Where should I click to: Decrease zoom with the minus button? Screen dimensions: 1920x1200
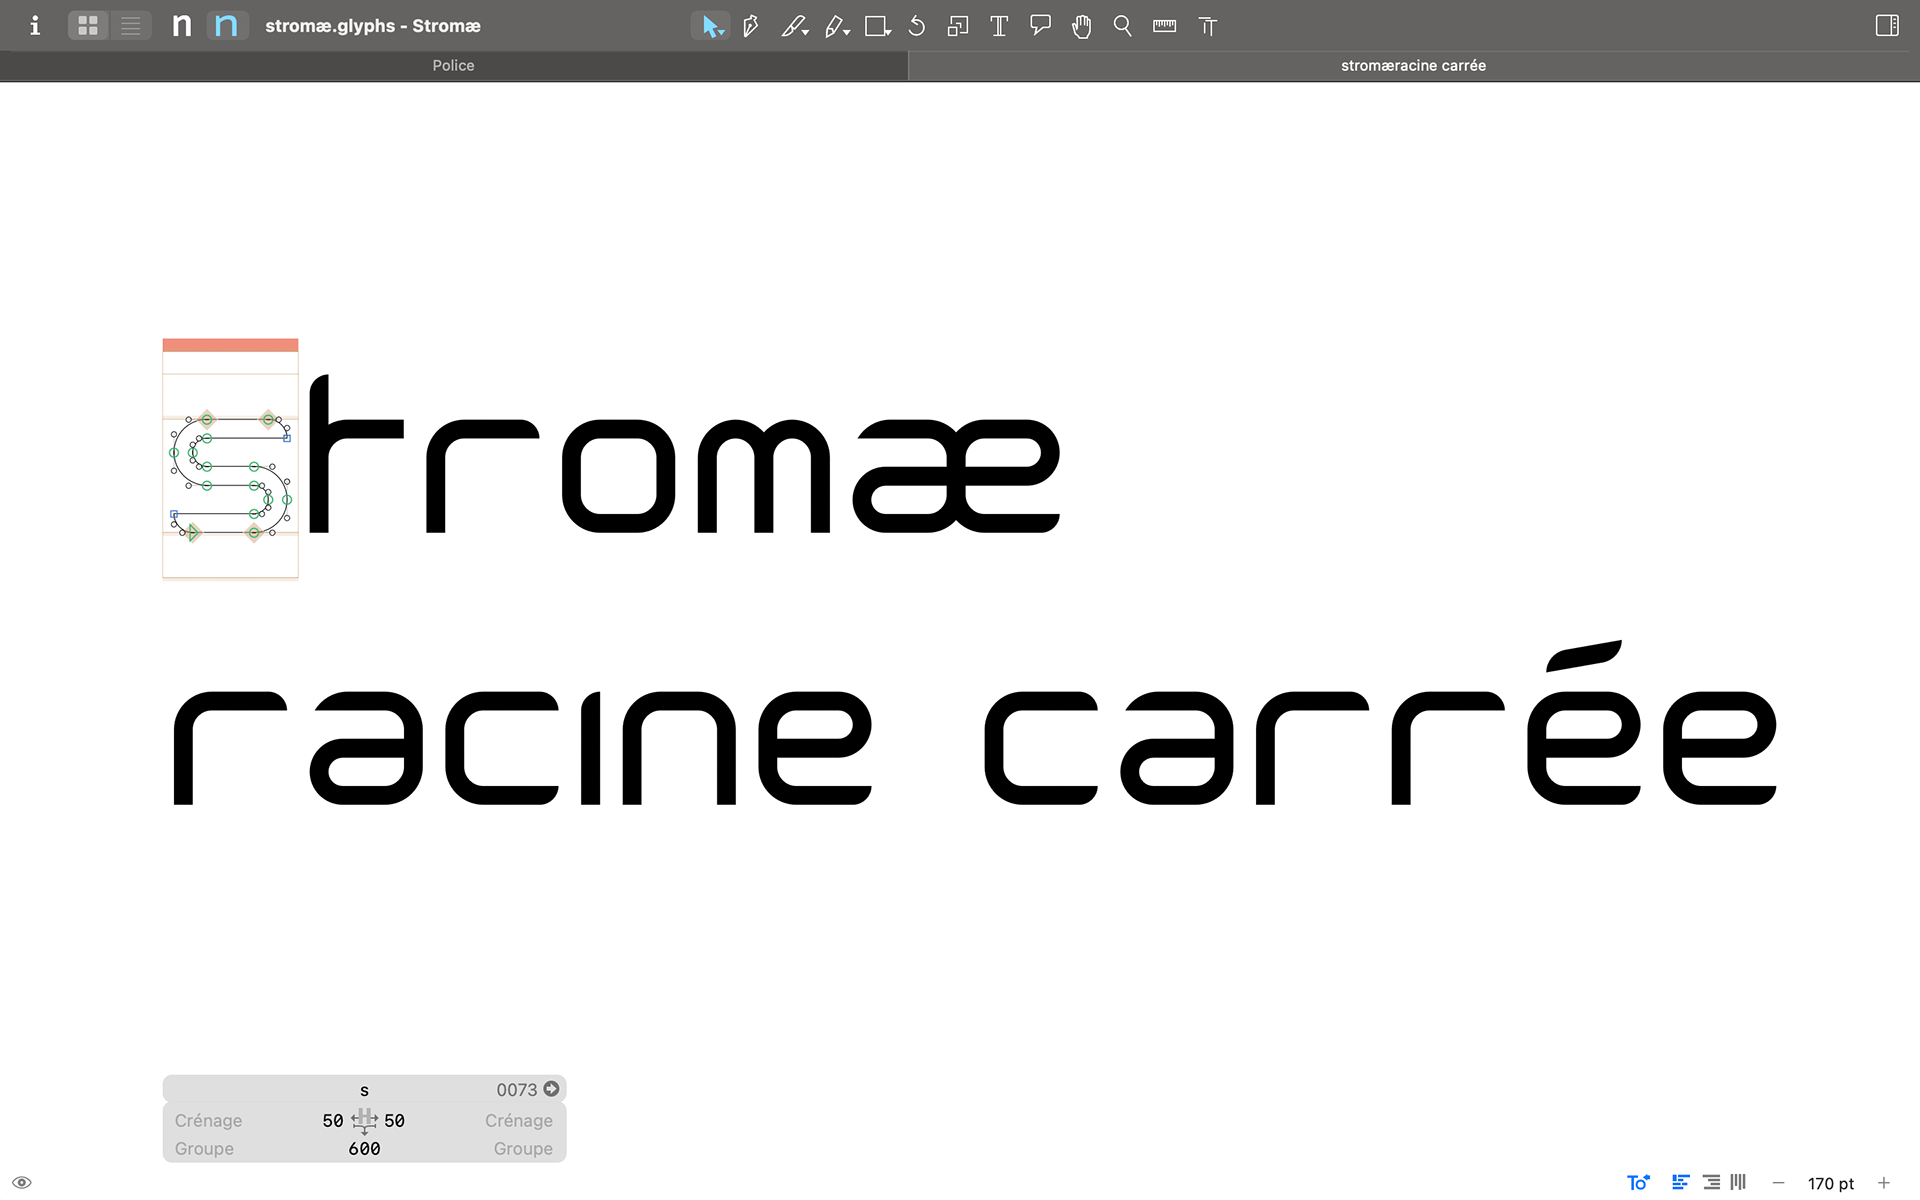[x=1778, y=1183]
